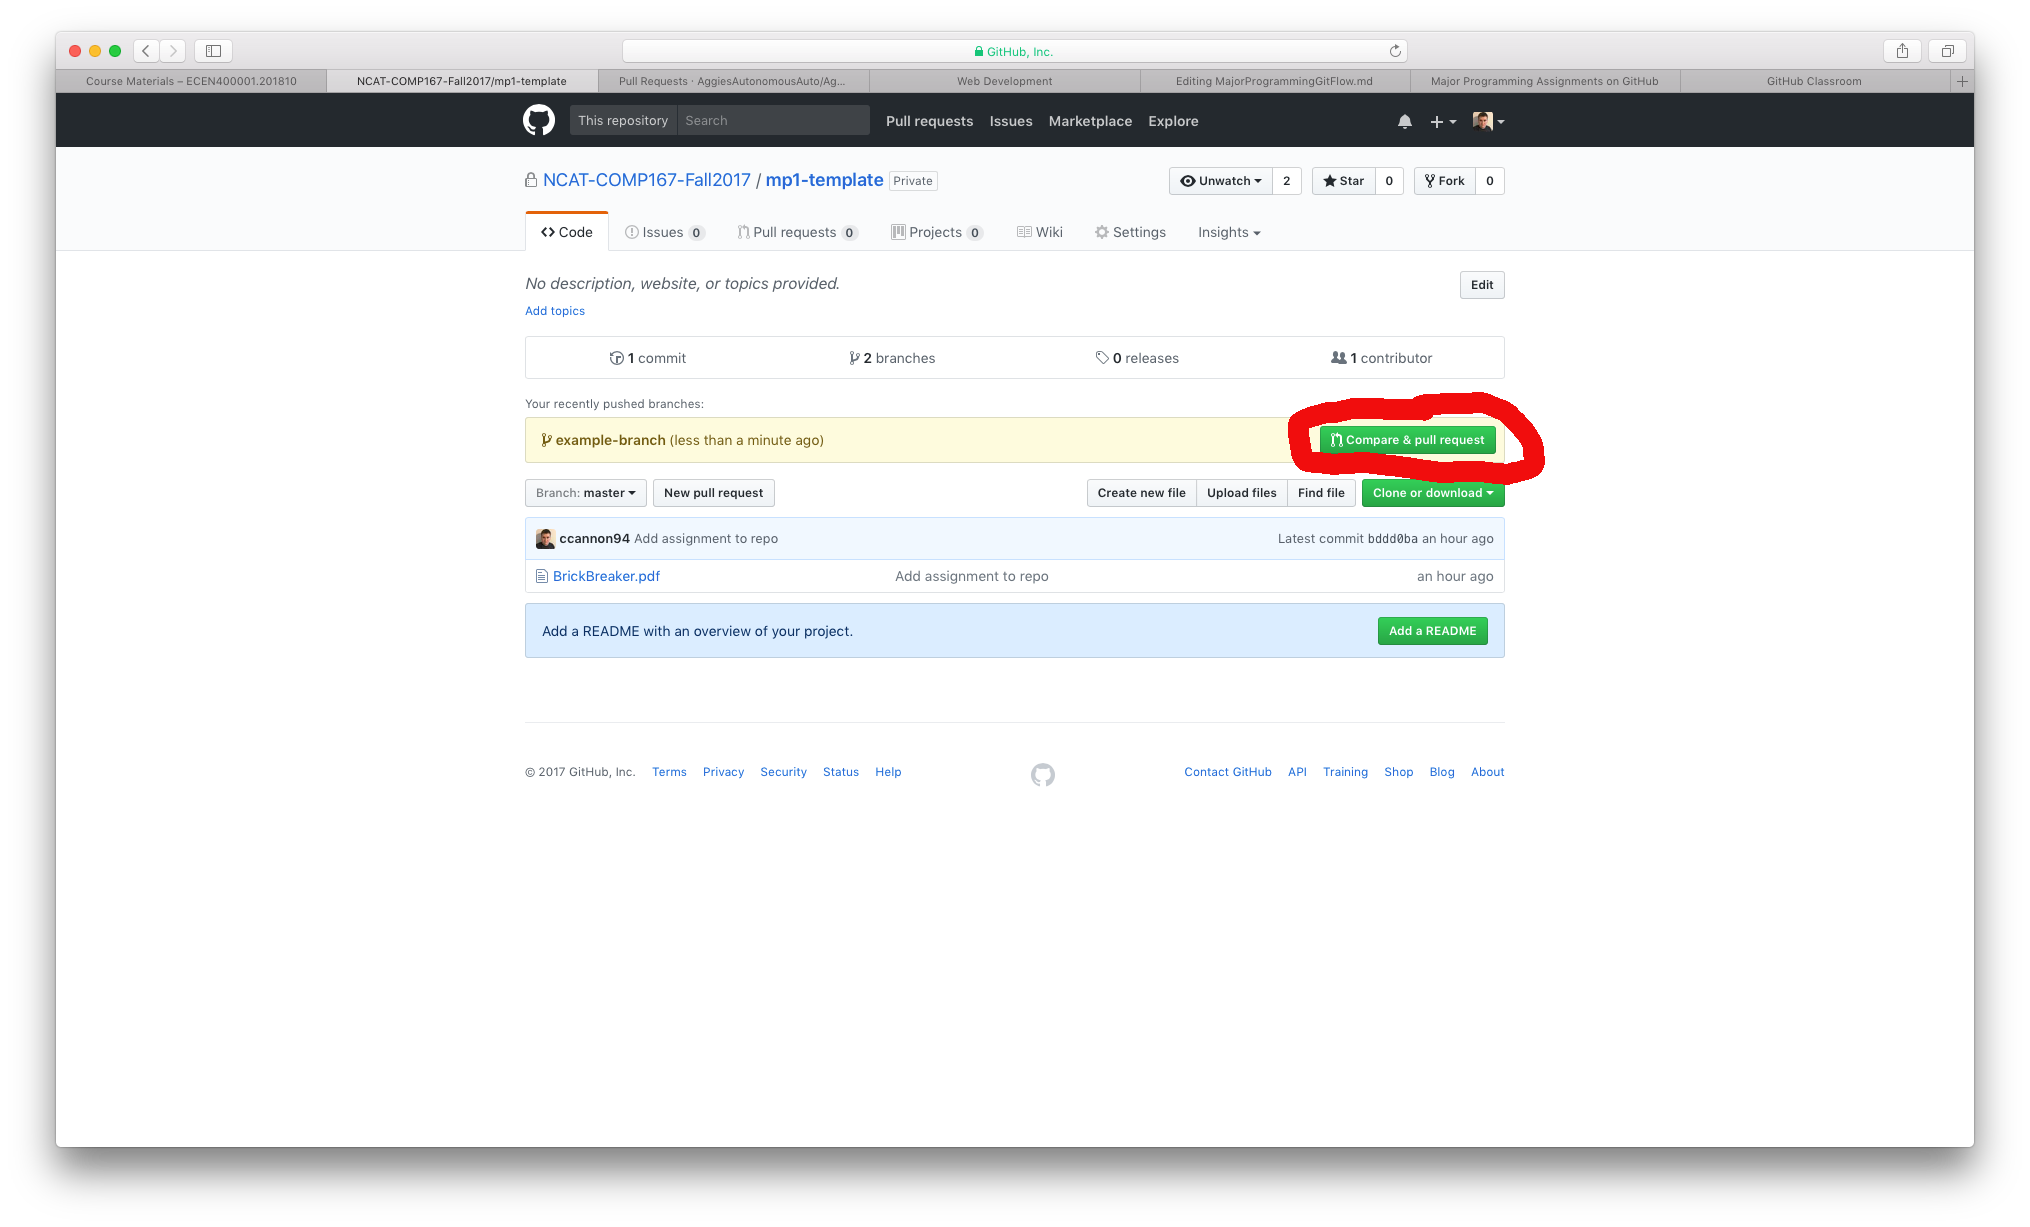Click the Search repository input field

[x=768, y=120]
